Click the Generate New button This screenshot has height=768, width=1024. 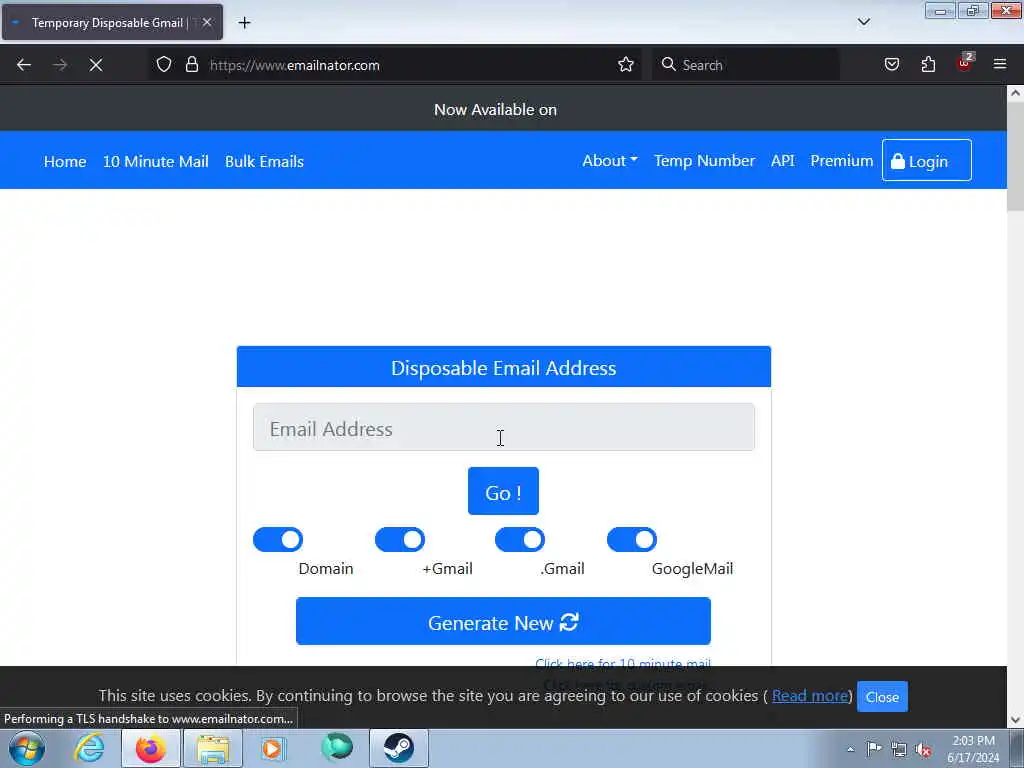[503, 621]
